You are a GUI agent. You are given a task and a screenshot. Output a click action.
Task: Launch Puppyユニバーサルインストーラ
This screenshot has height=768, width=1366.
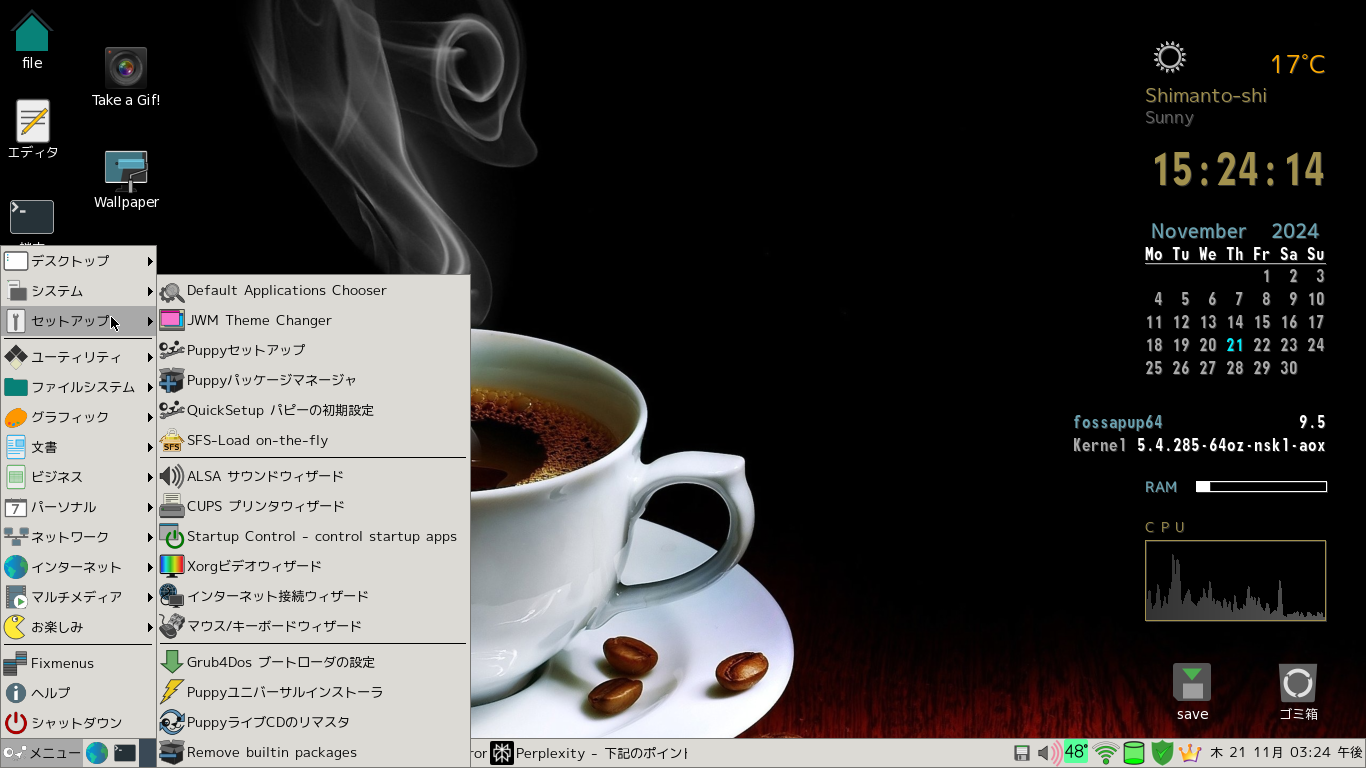(313, 692)
